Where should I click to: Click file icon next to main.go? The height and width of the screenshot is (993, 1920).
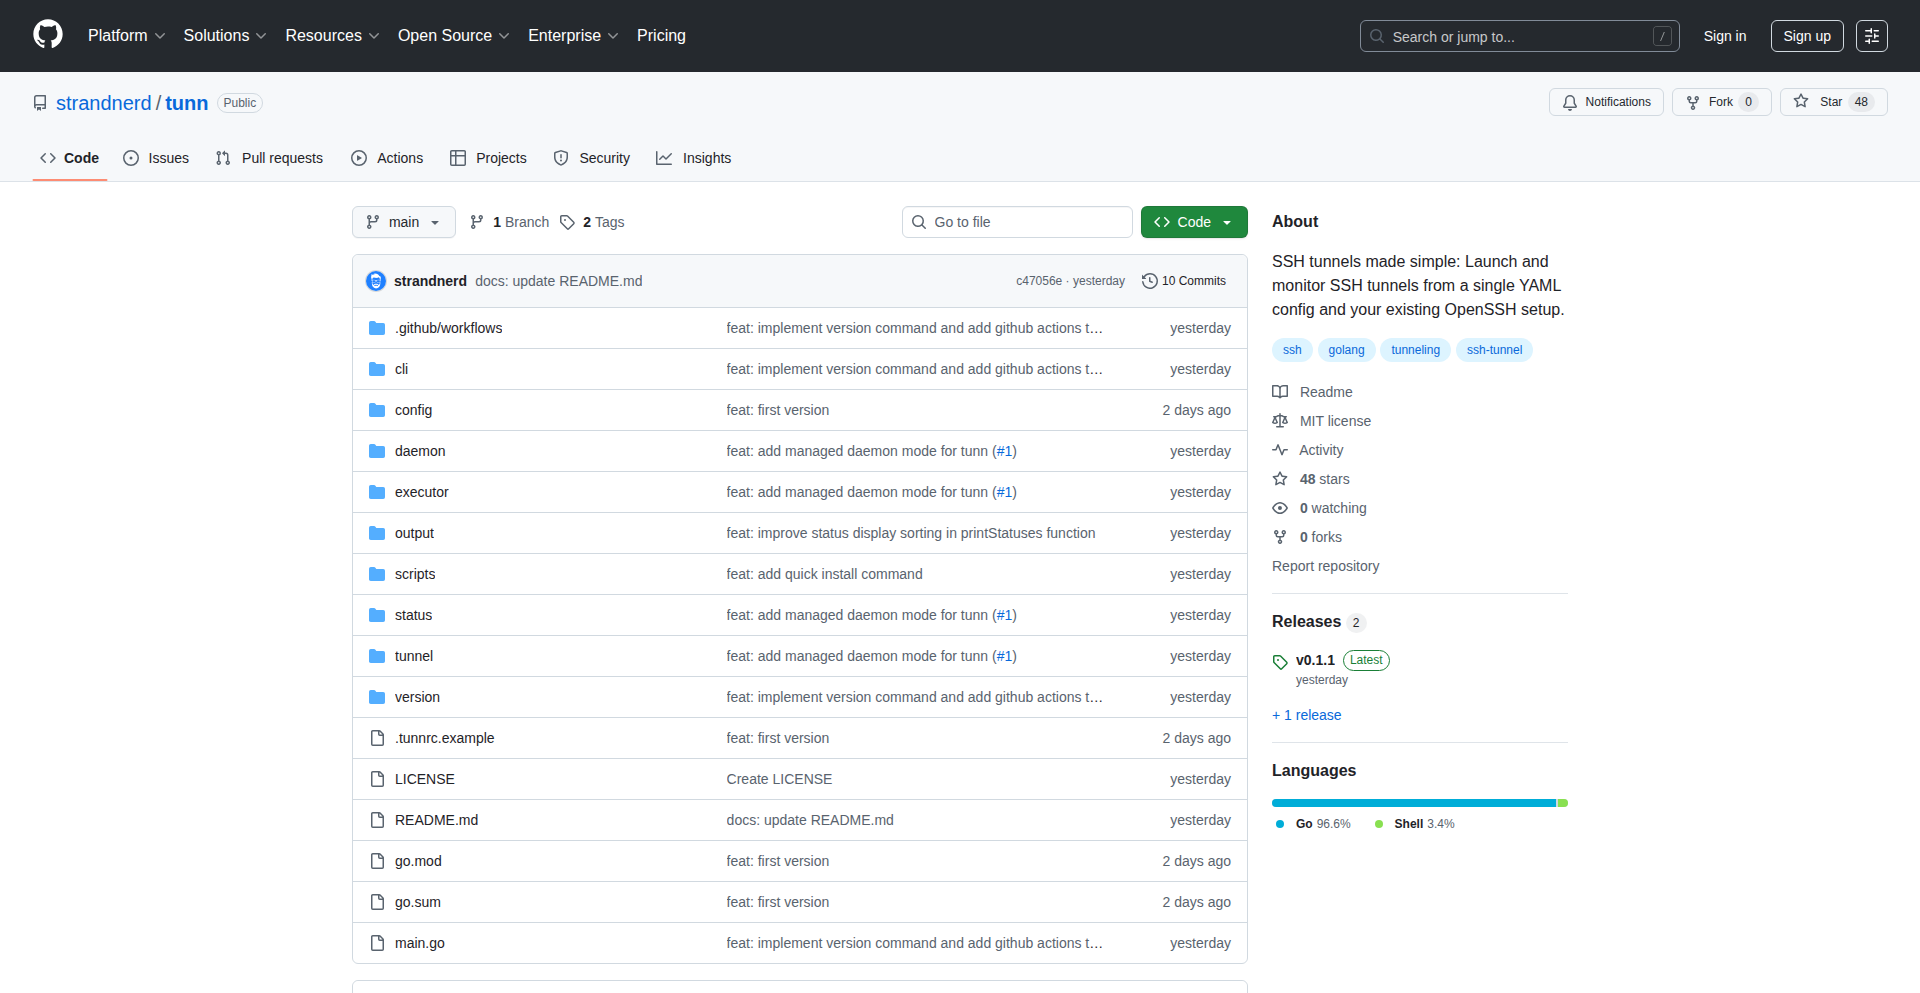click(377, 943)
